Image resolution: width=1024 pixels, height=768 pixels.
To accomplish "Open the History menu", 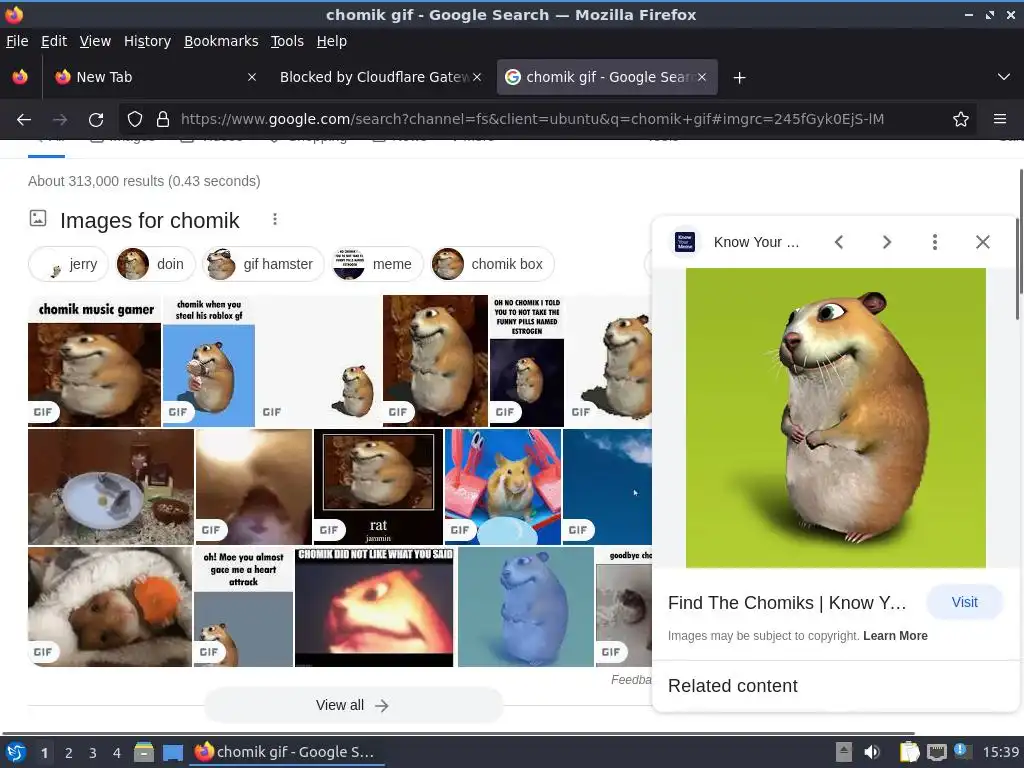I will (147, 41).
